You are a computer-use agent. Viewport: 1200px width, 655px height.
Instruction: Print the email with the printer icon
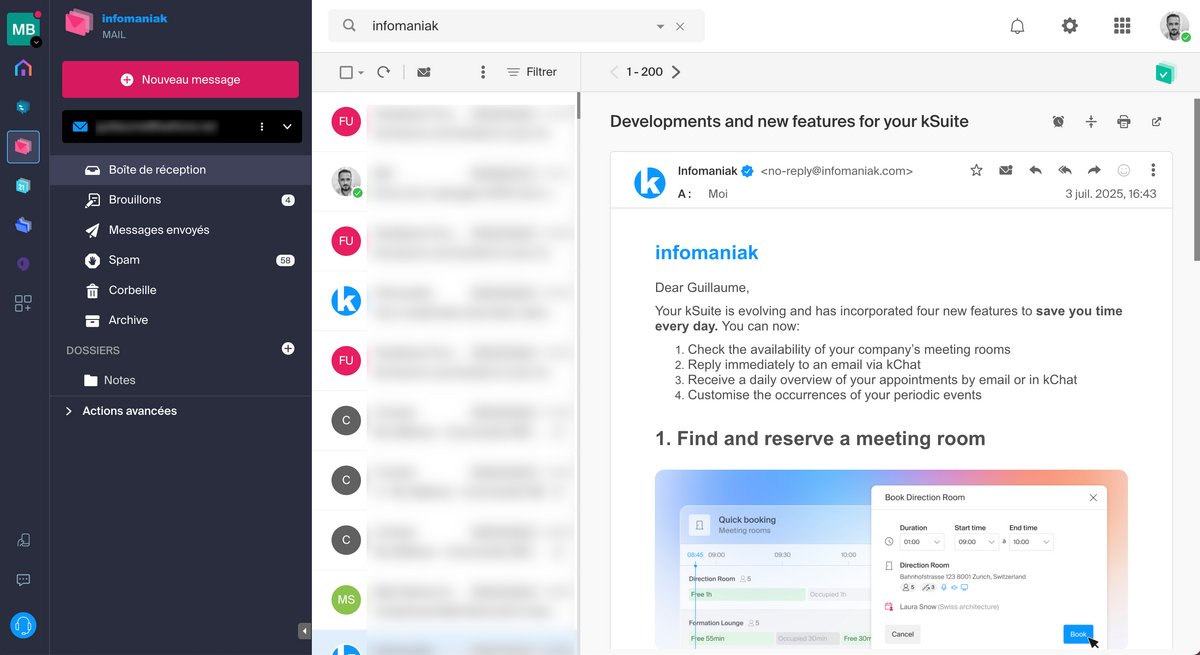1124,122
